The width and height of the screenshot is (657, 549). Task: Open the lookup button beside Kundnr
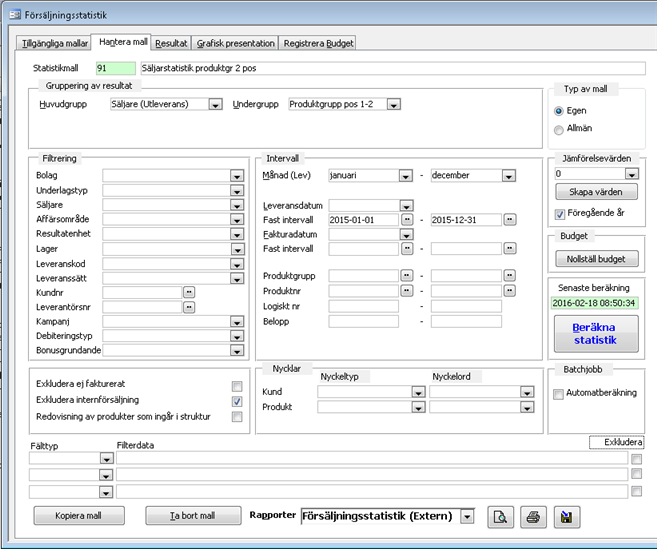[x=189, y=291]
